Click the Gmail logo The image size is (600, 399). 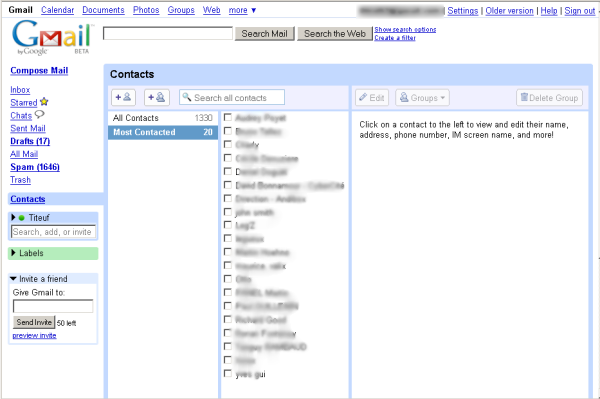click(53, 38)
